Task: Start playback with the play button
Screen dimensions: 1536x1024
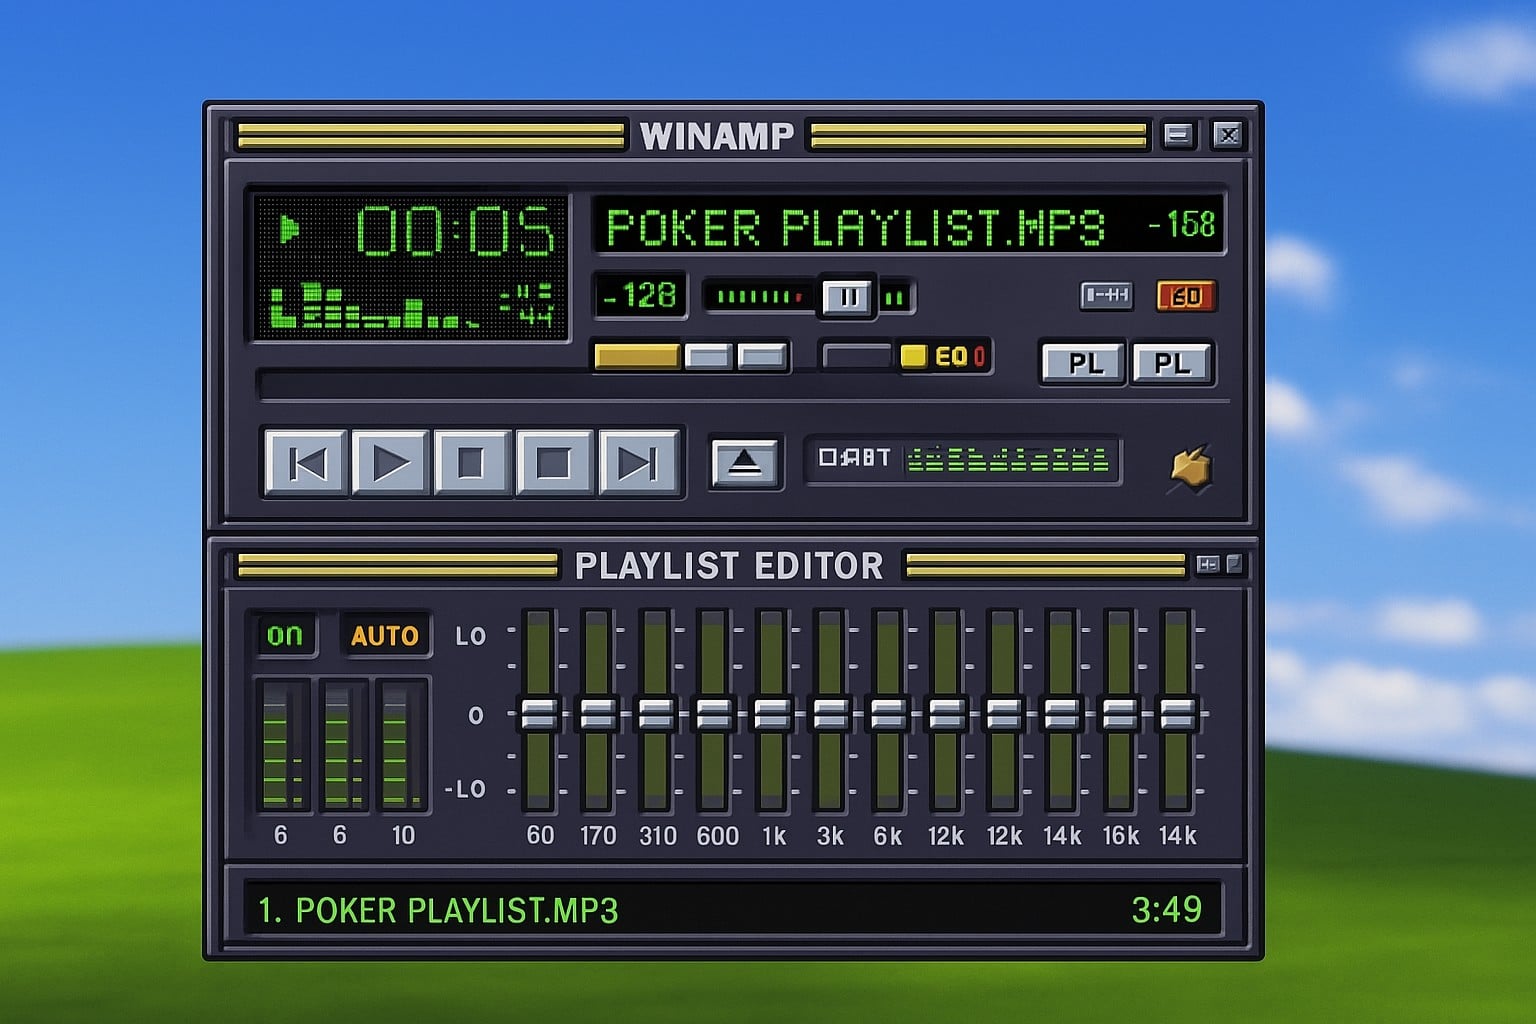Action: pyautogui.click(x=390, y=461)
